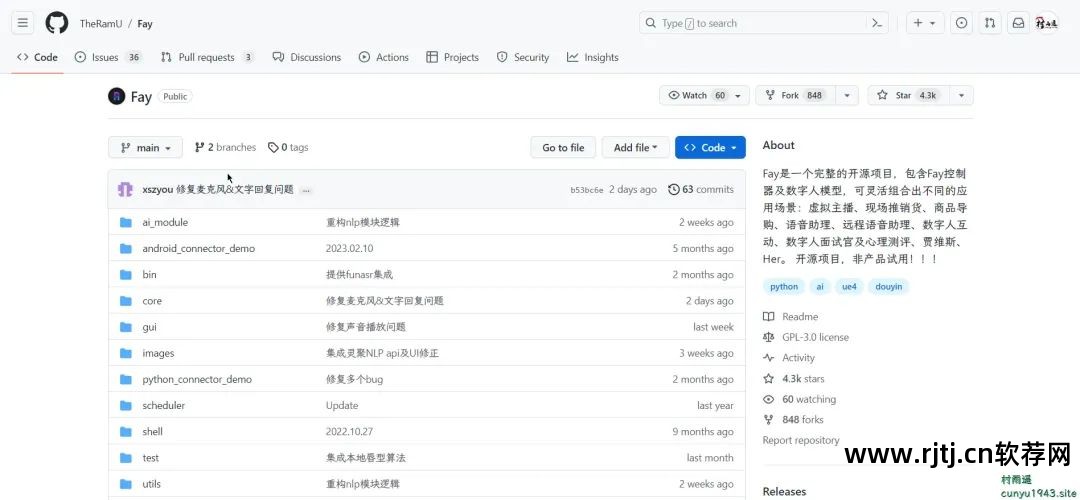Open the user profile avatar menu
The height and width of the screenshot is (500, 1080).
[x=1046, y=23]
